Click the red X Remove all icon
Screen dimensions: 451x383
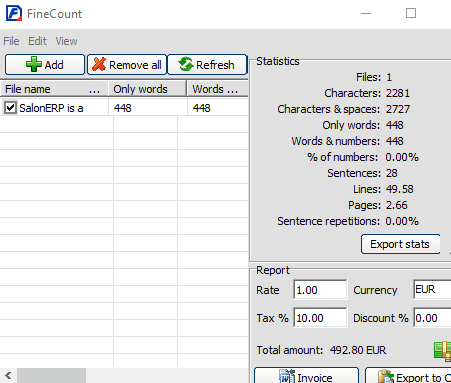click(99, 64)
